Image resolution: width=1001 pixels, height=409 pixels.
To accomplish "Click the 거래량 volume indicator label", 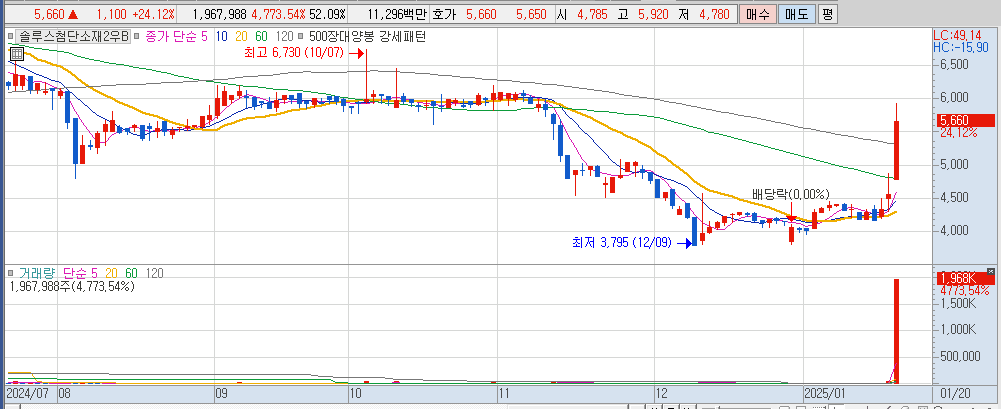I will (x=36, y=273).
